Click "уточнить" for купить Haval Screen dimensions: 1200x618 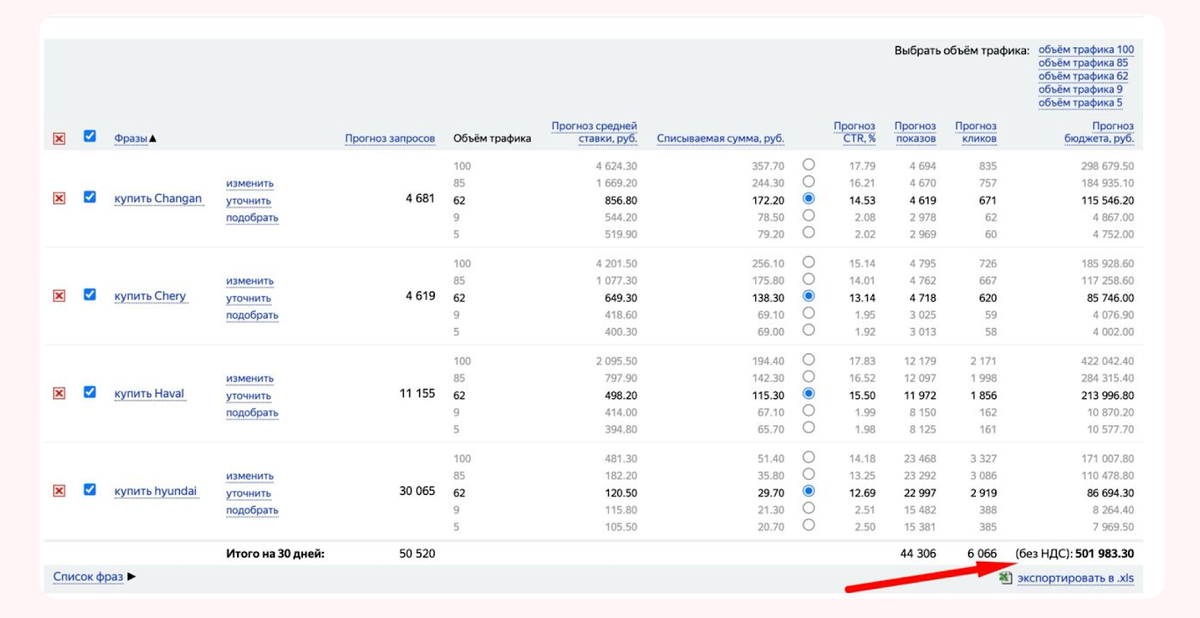pyautogui.click(x=249, y=395)
